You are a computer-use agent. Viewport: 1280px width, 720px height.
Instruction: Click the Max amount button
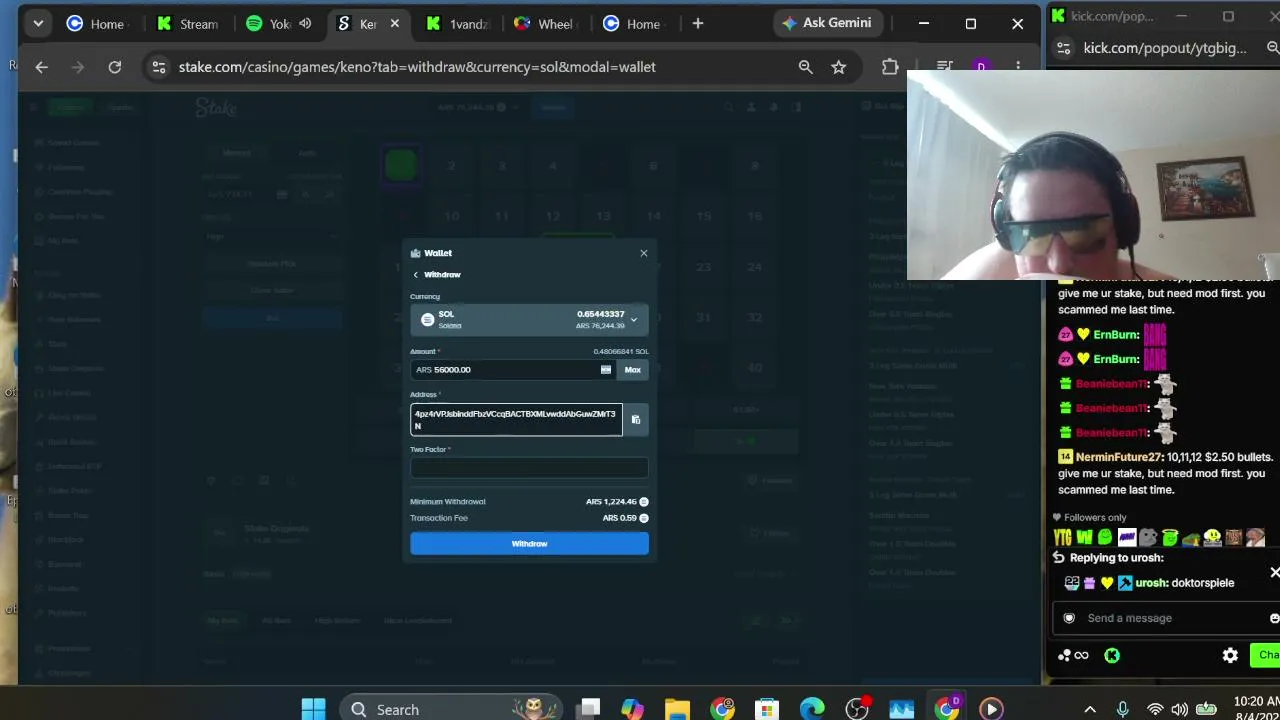[633, 370]
